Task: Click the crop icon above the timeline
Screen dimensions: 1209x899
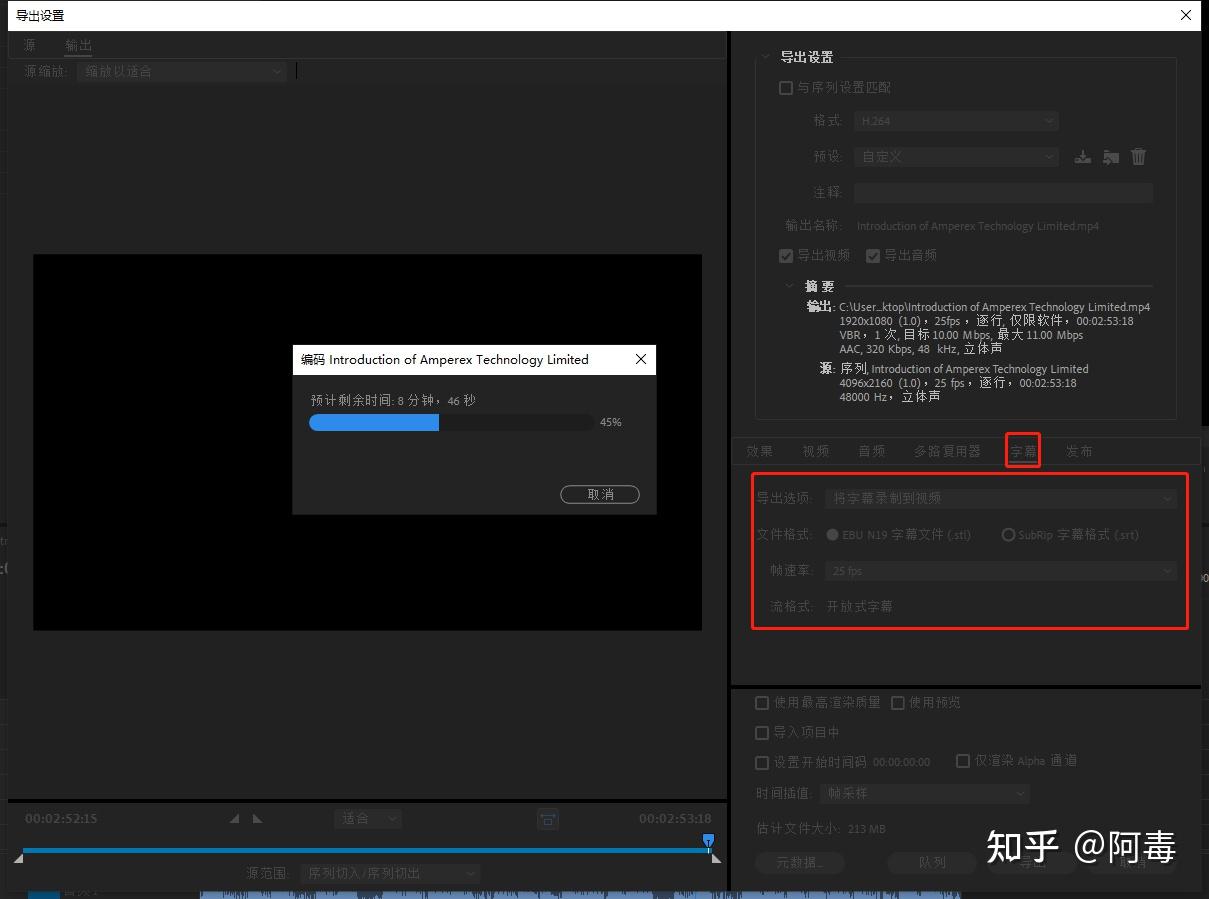Action: click(547, 819)
